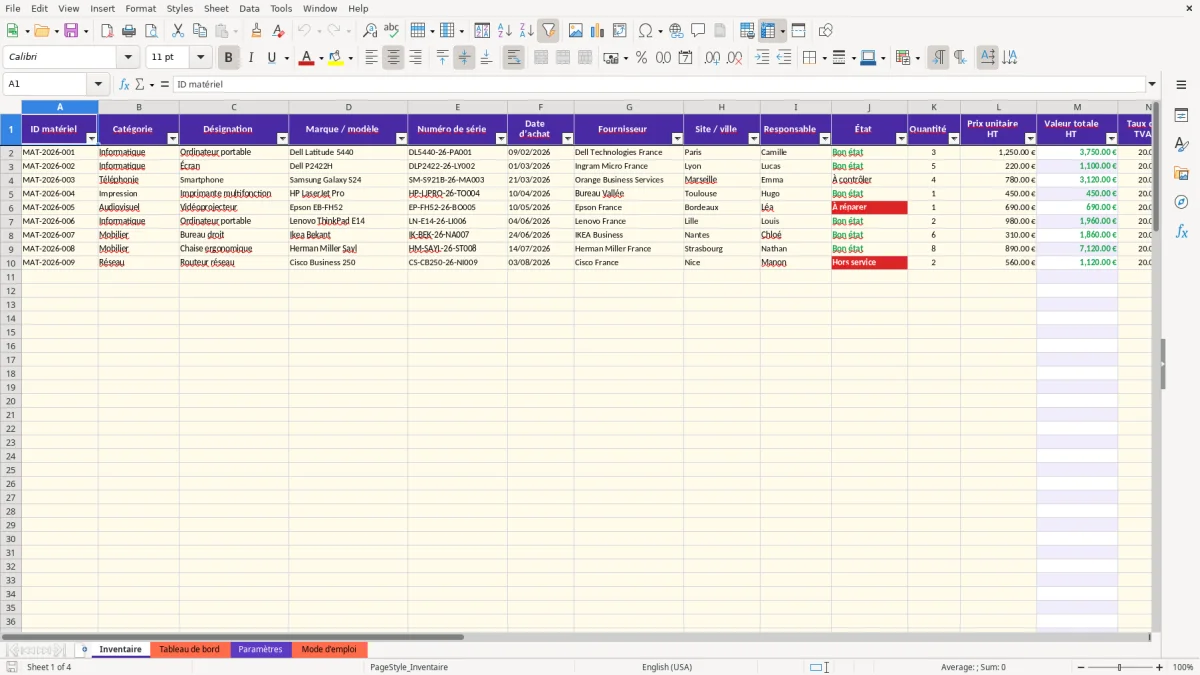This screenshot has width=1200, height=675.
Task: Toggle the AutoFilter funnel button
Action: point(548,31)
